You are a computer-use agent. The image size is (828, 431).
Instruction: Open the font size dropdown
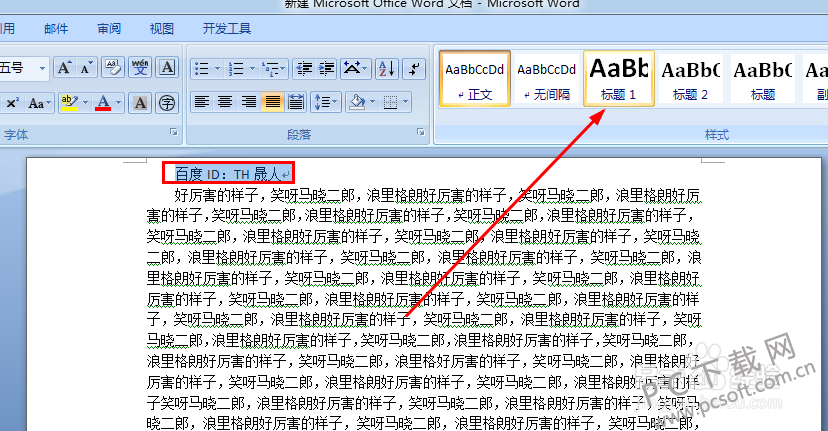42,68
